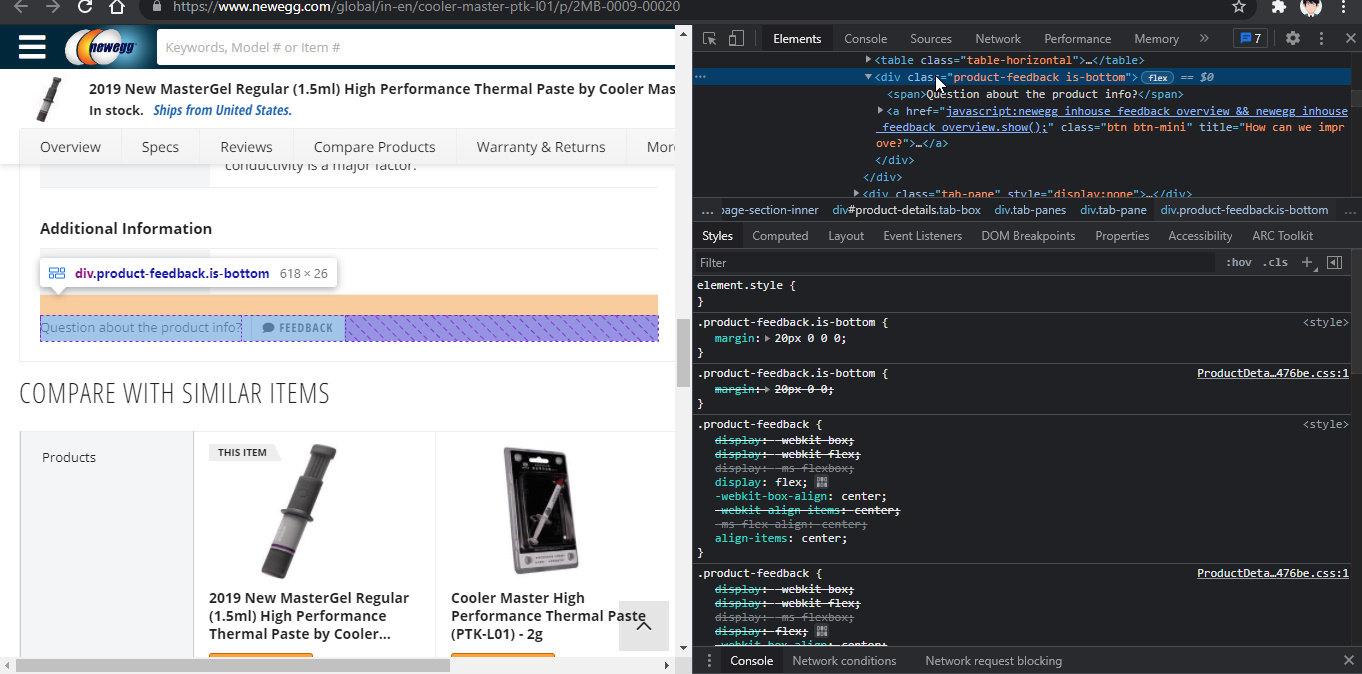This screenshot has width=1362, height=674.
Task: Go to the home page via the house icon
Action: (117, 7)
